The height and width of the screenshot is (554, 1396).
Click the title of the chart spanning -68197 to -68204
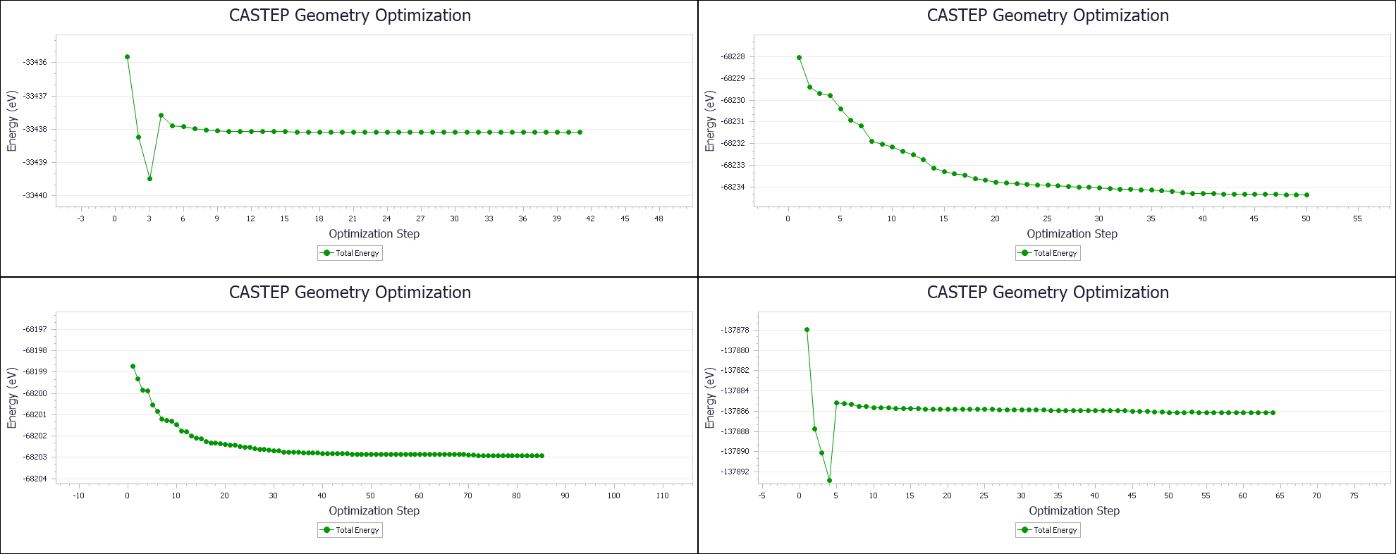pos(350,293)
